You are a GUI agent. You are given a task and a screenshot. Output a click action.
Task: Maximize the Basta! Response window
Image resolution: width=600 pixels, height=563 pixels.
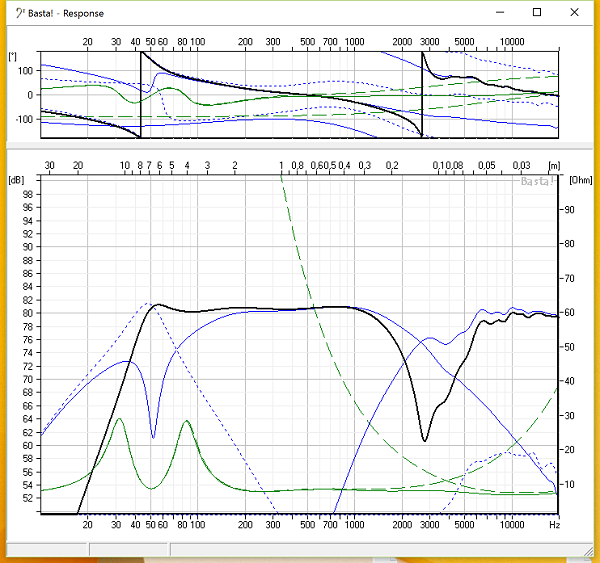(537, 12)
